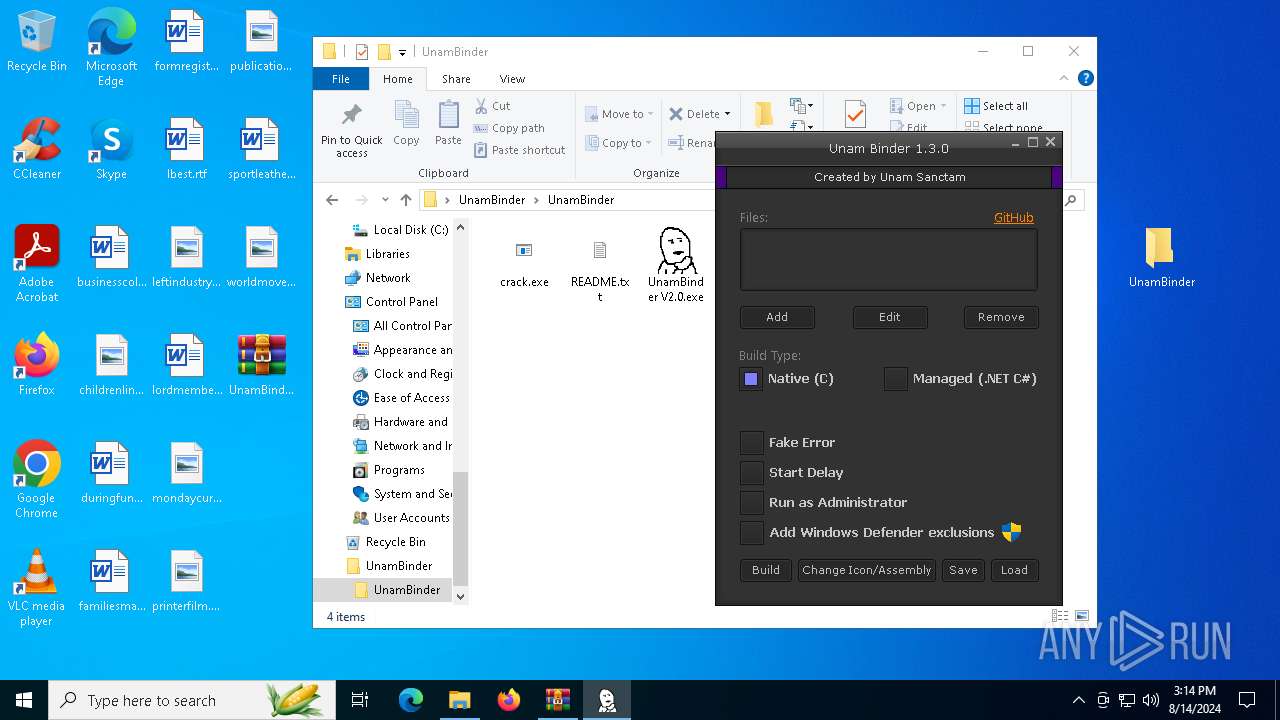1280x720 pixels.
Task: Select Managed (.NET C#) build type
Action: [x=896, y=379]
